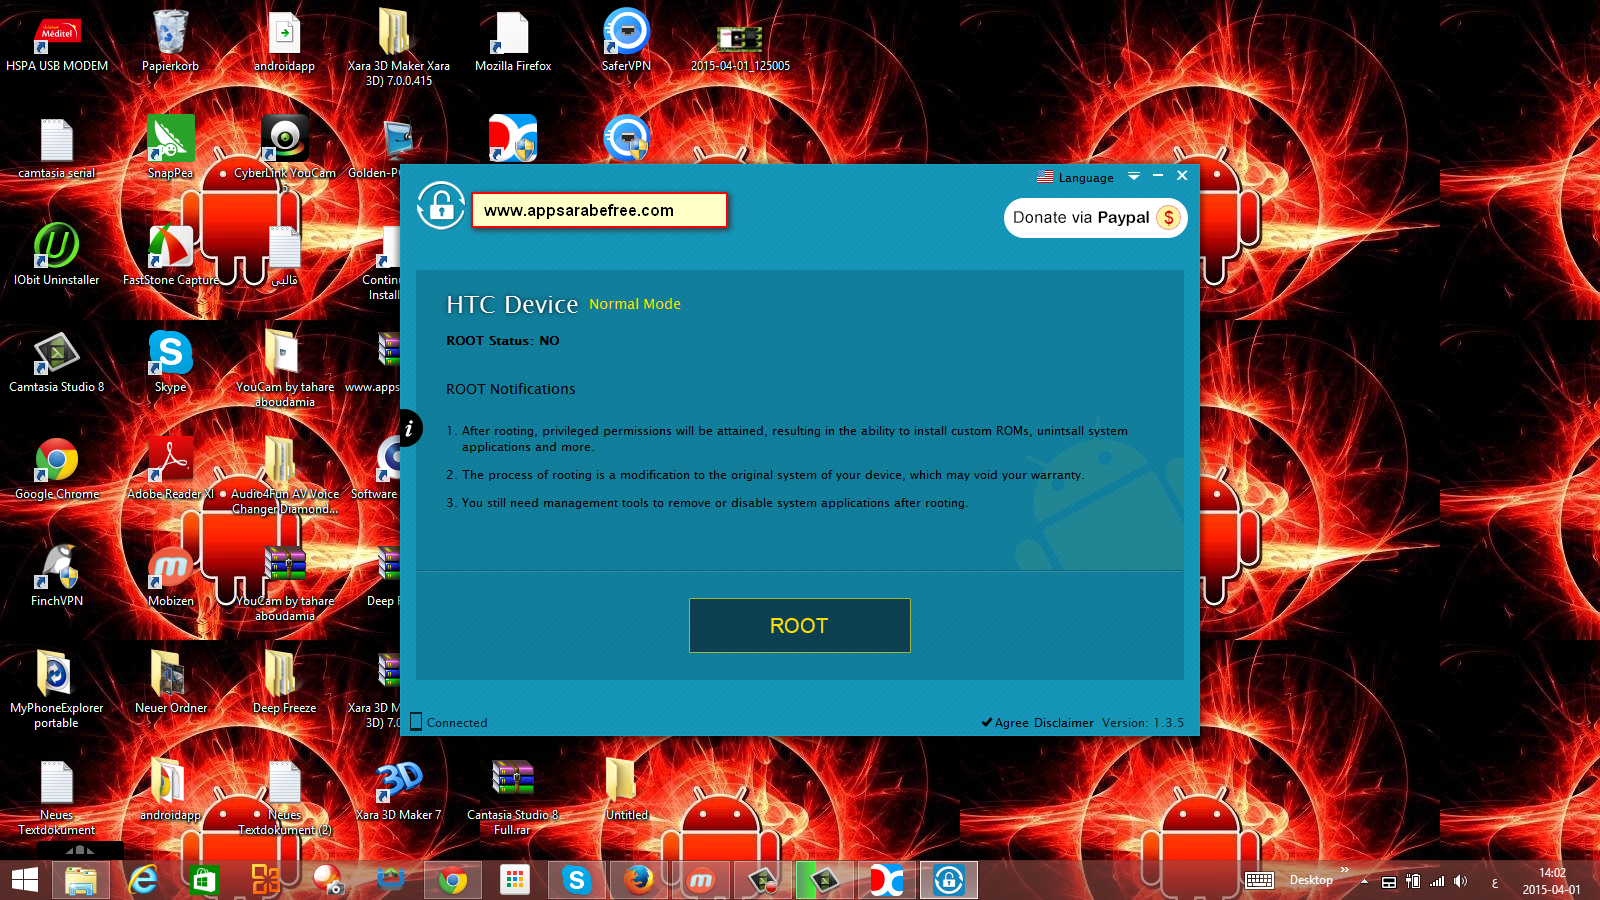Open network signal tray icon
1600x900 pixels.
(1437, 881)
